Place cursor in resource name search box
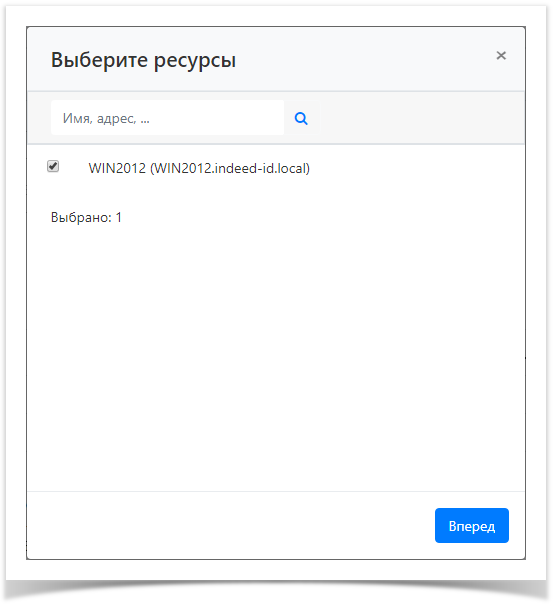 pyautogui.click(x=167, y=118)
